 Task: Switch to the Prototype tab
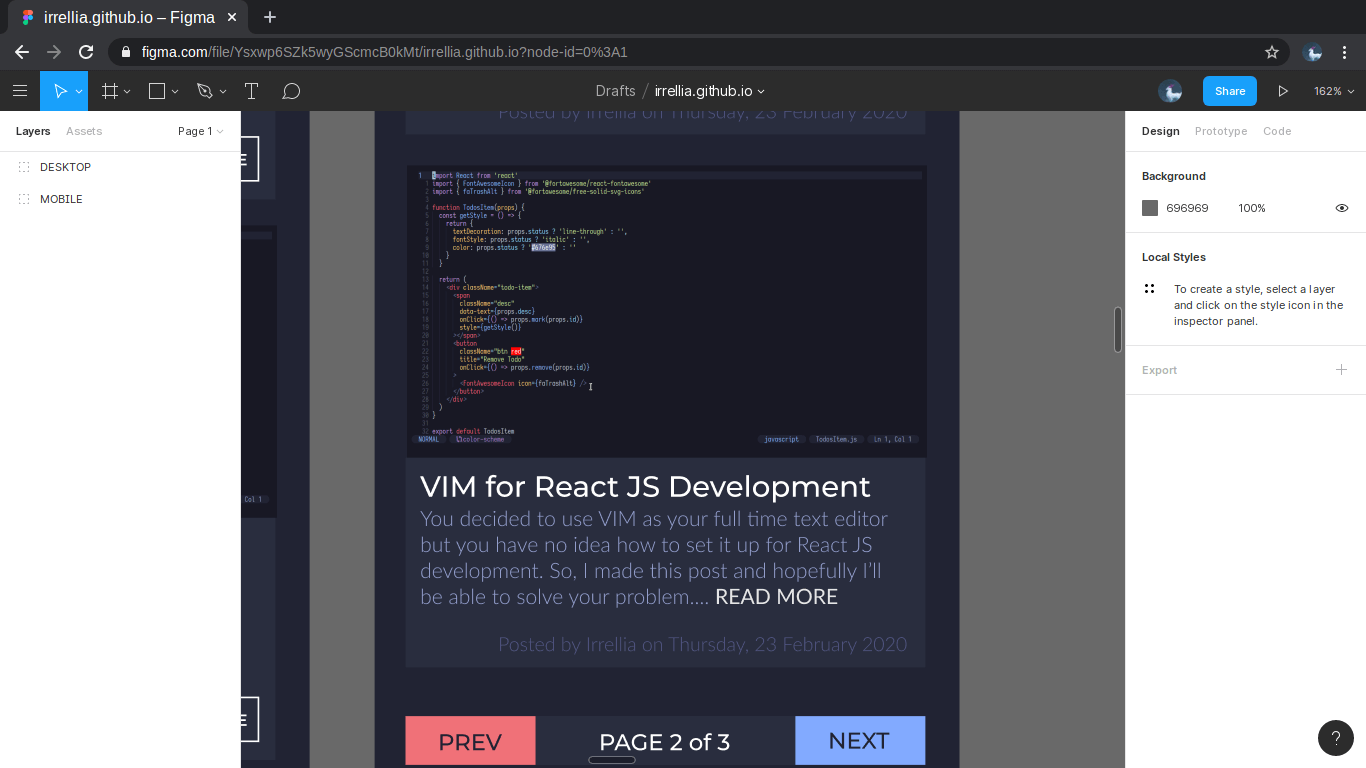pyautogui.click(x=1220, y=131)
